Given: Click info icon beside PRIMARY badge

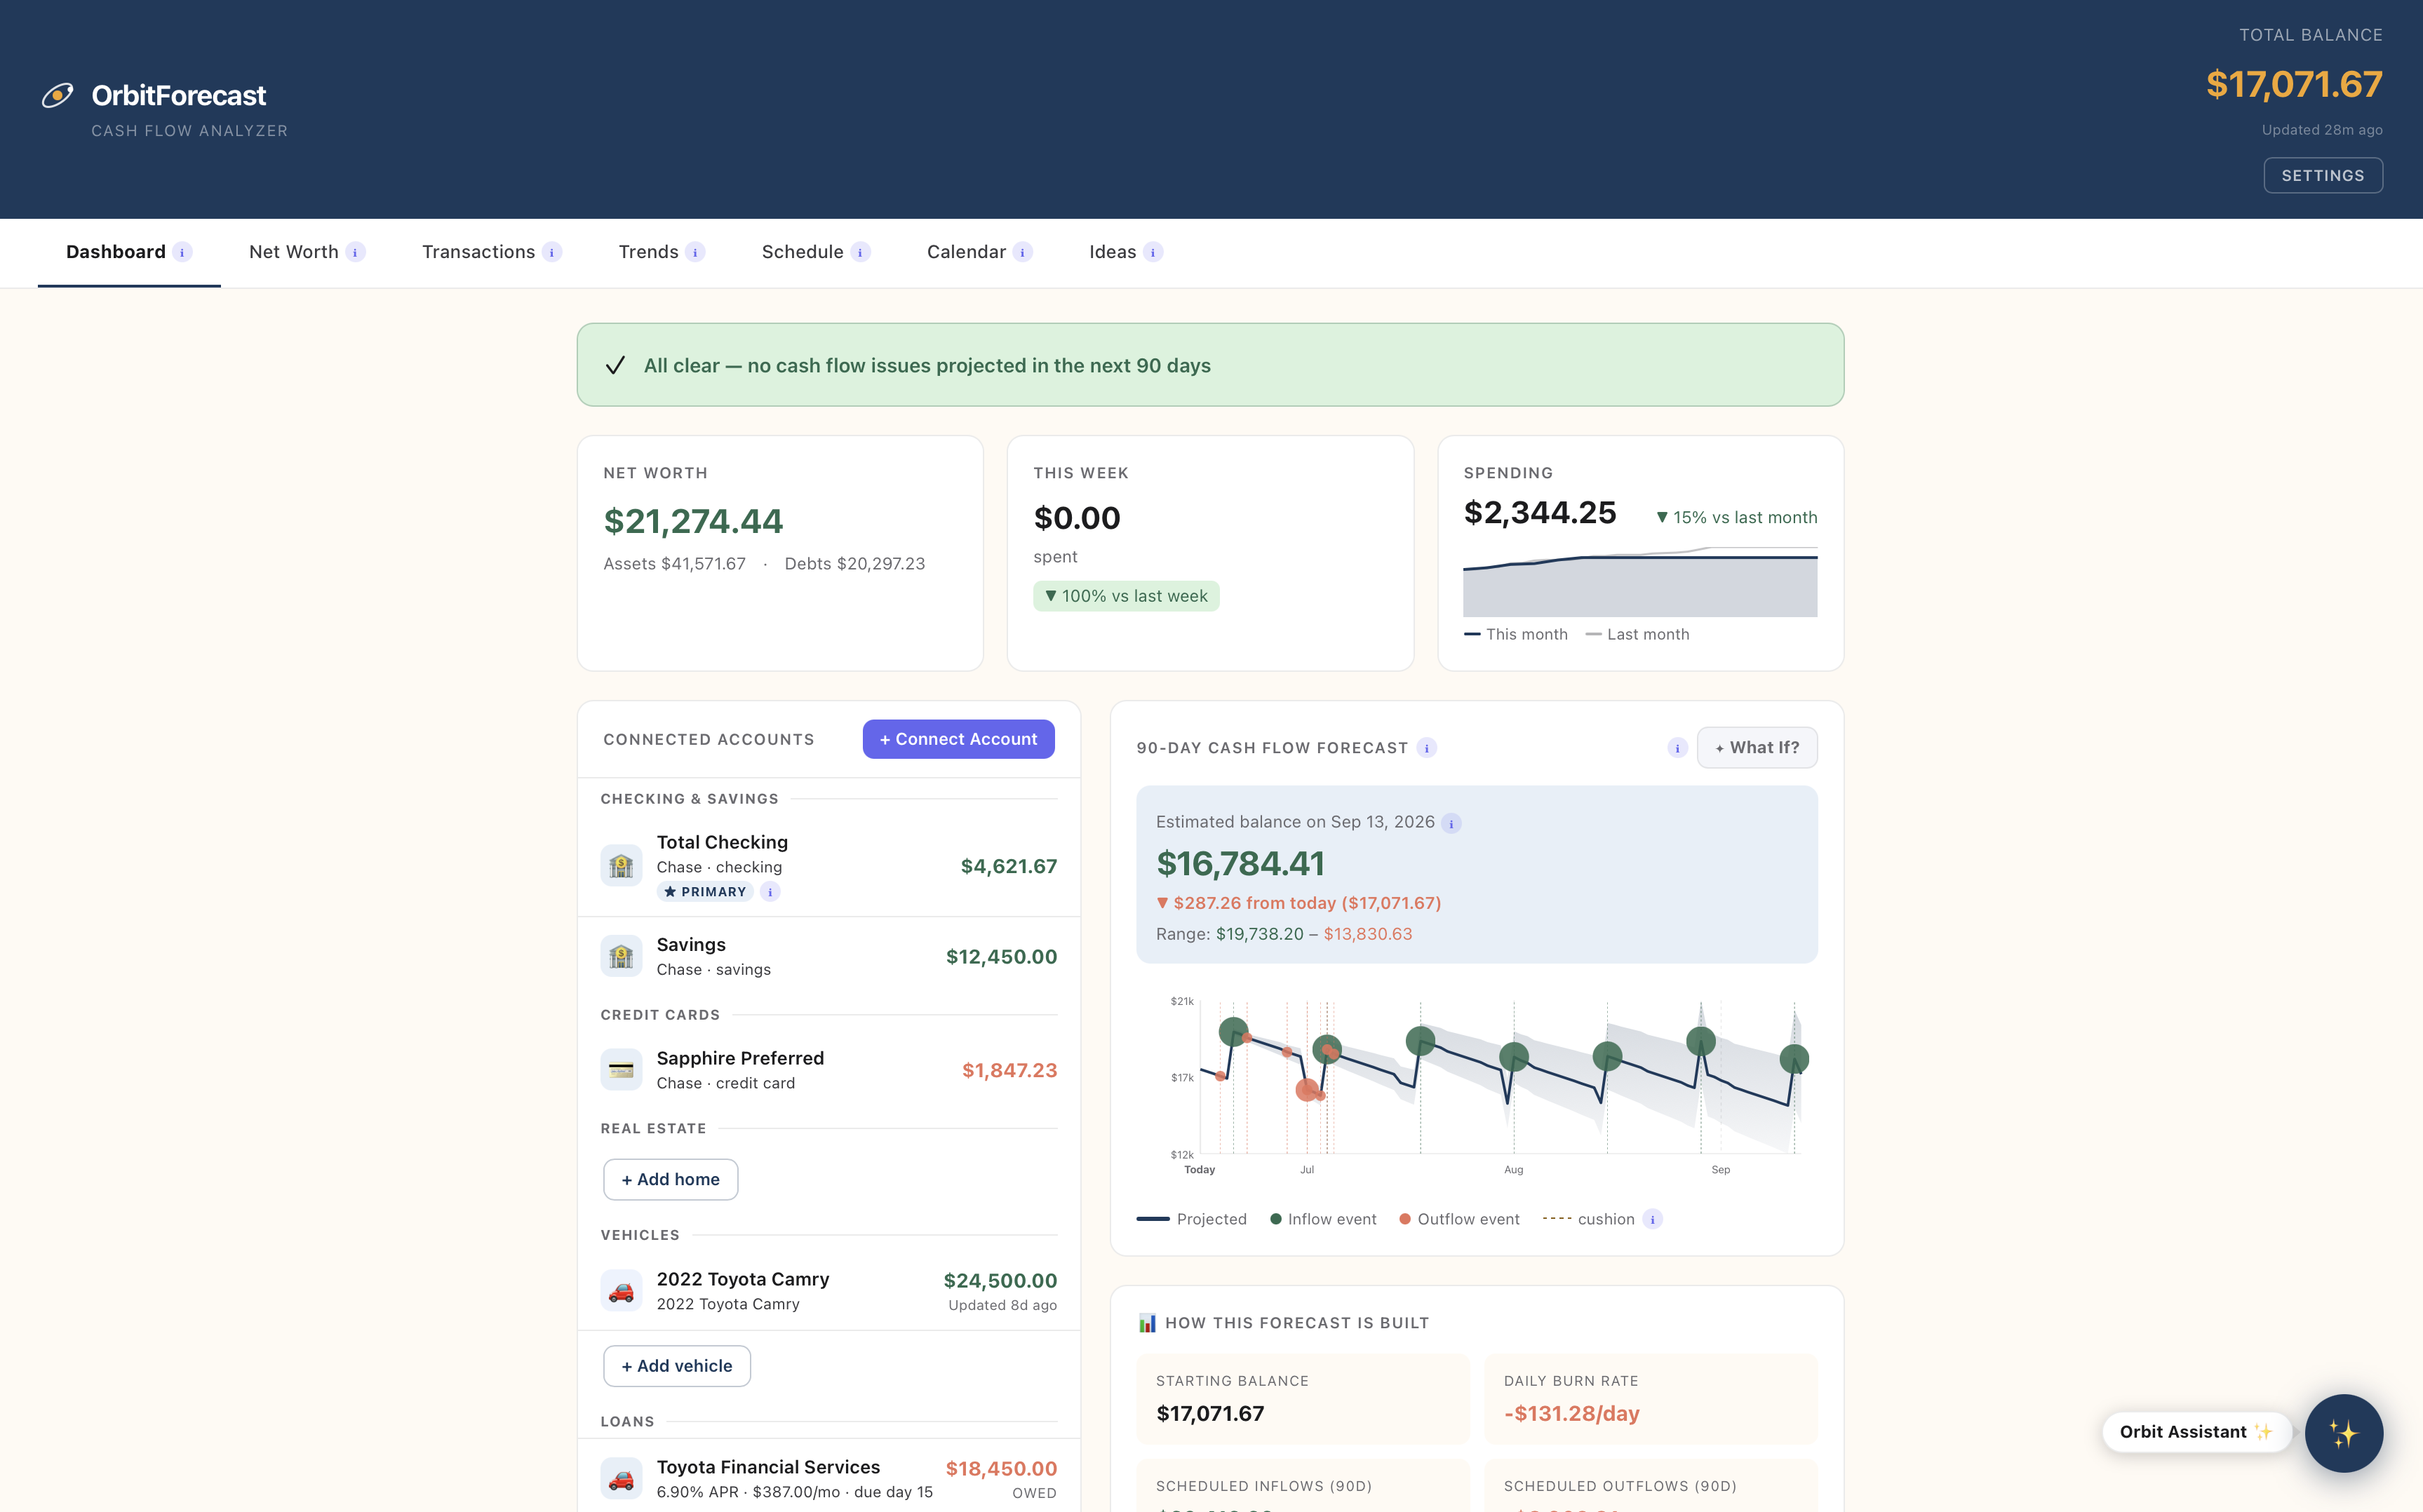Looking at the screenshot, I should point(770,892).
